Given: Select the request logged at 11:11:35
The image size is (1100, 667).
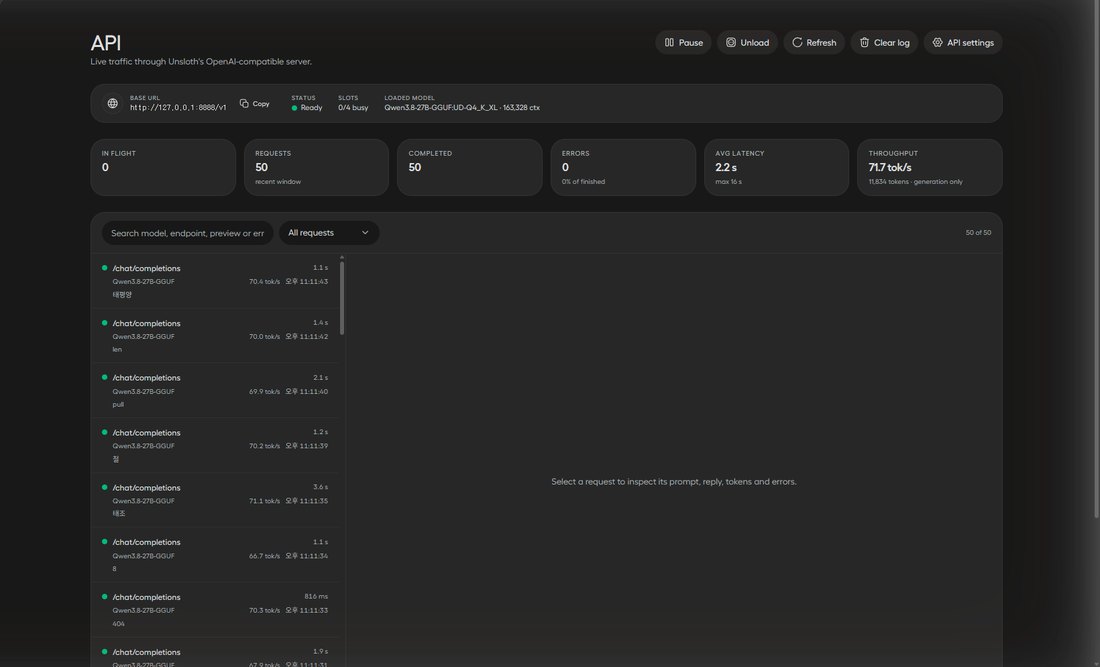Looking at the screenshot, I should click(x=215, y=500).
